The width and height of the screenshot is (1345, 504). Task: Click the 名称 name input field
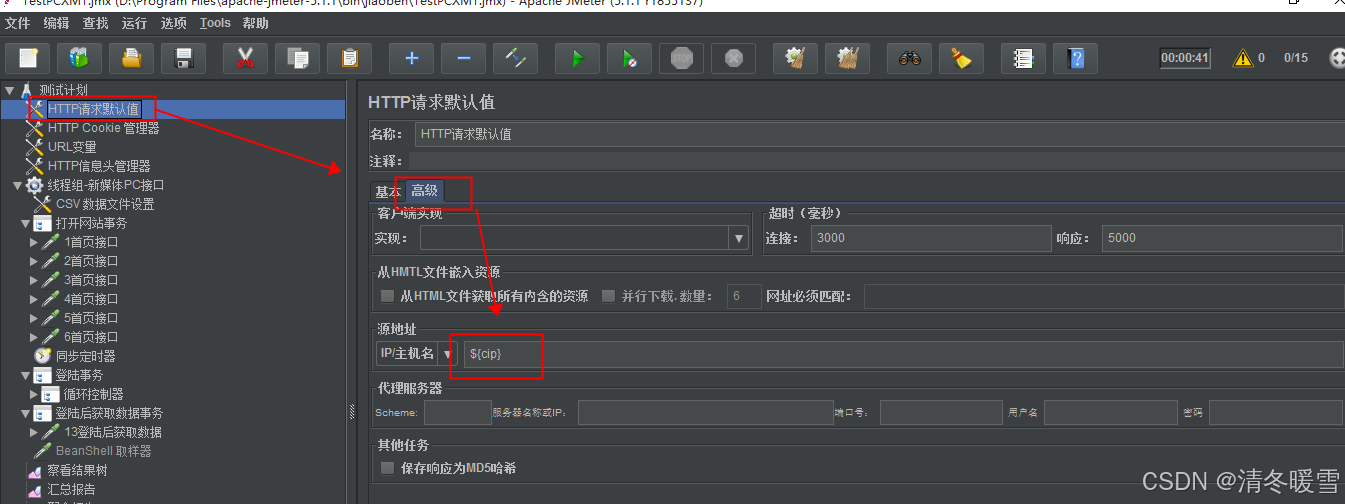coord(879,134)
